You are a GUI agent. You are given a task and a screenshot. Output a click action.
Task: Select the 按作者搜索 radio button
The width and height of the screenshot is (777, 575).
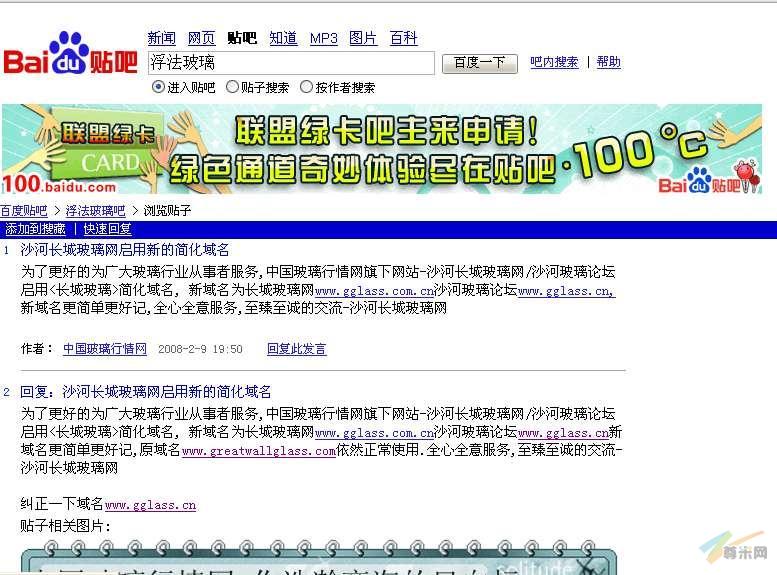(306, 87)
